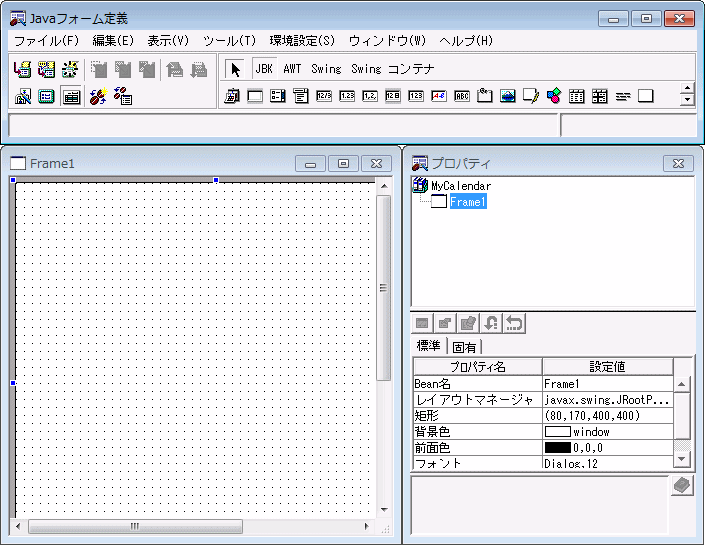
Task: Open the ツール(T) menu
Action: tap(229, 41)
